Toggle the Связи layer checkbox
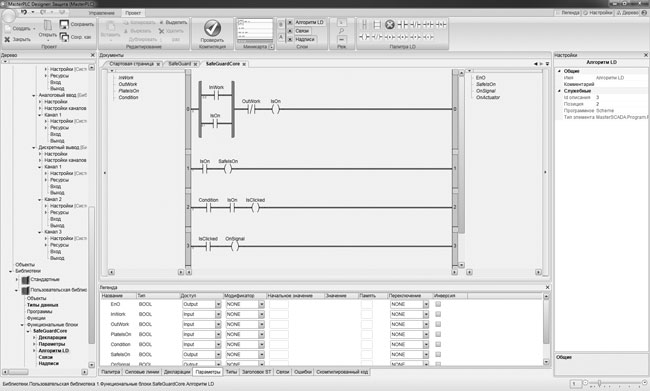 (x=290, y=31)
